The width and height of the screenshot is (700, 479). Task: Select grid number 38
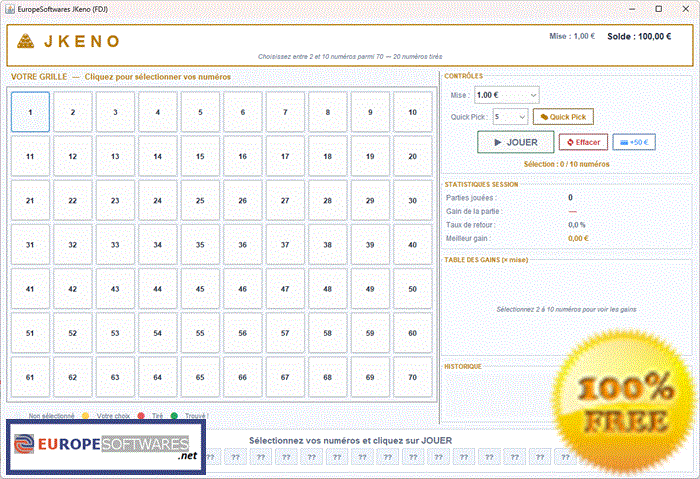click(328, 245)
